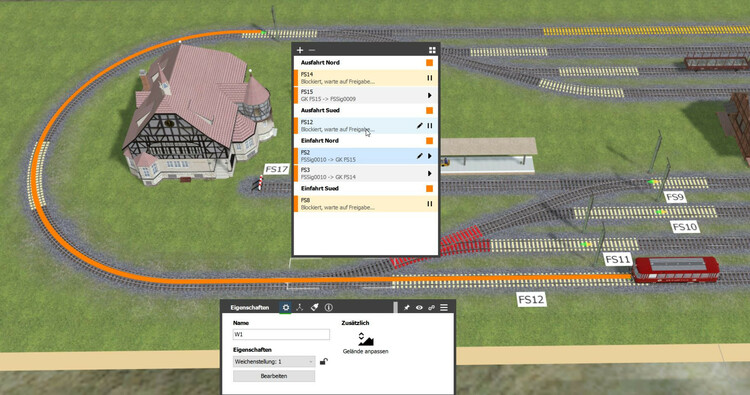750x395 pixels.
Task: Click Gelände anpassen terrain icon
Action: point(365,339)
